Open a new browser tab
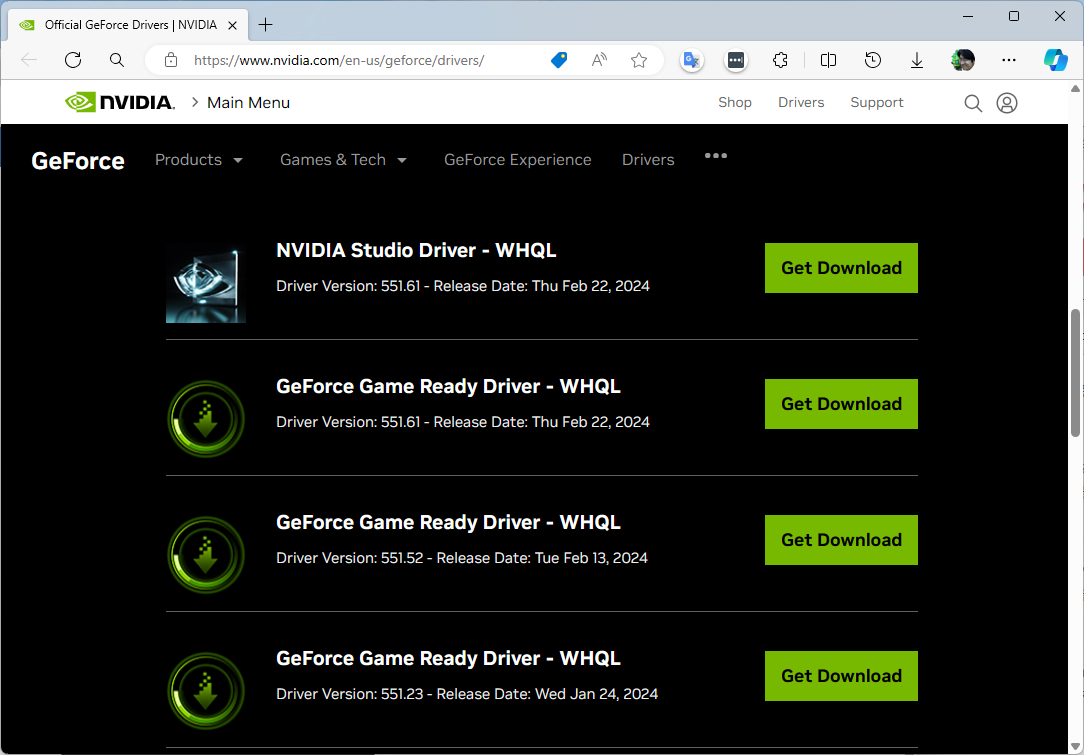This screenshot has height=755, width=1084. tap(265, 25)
